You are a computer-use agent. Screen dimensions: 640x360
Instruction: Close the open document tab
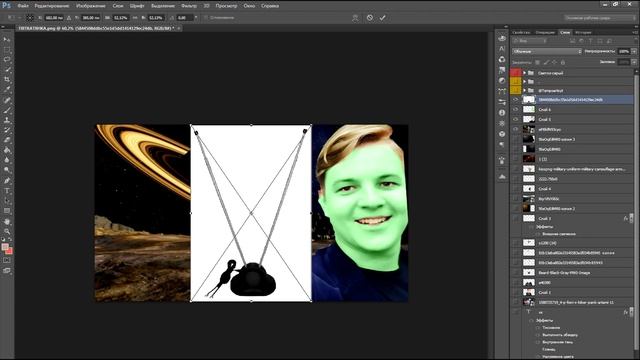click(179, 28)
